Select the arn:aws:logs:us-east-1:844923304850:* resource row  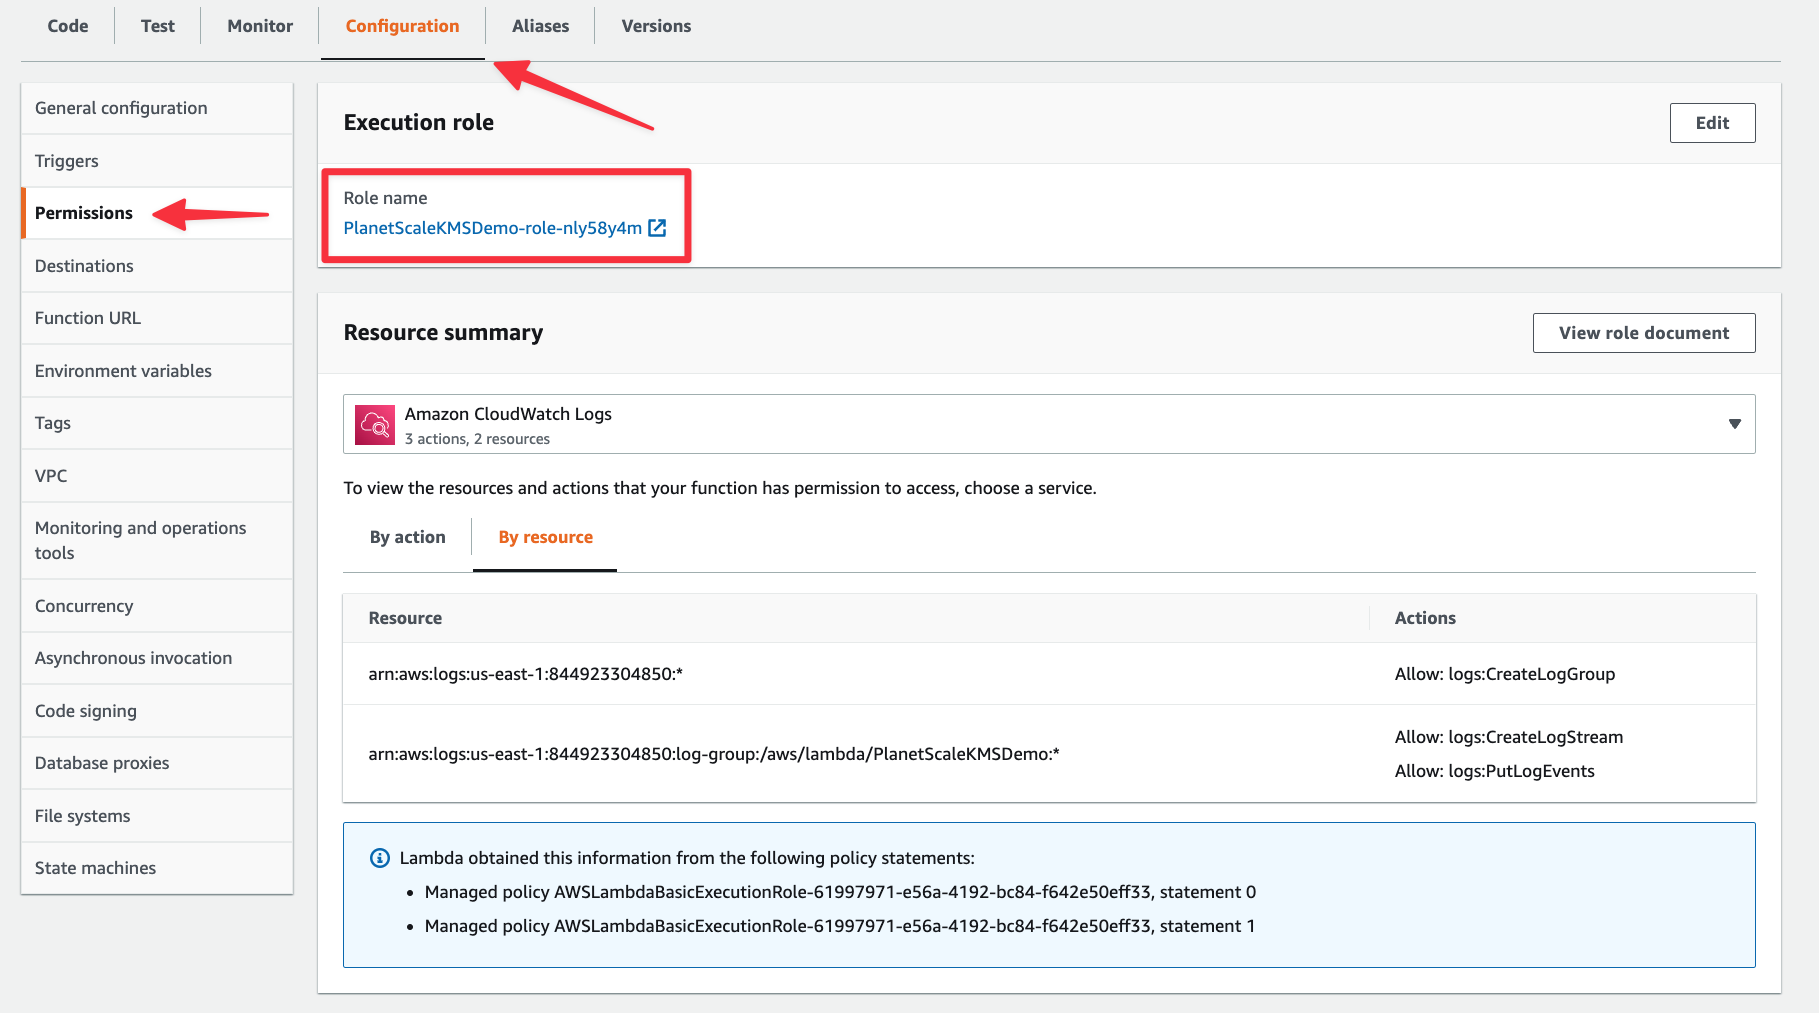click(x=1049, y=674)
